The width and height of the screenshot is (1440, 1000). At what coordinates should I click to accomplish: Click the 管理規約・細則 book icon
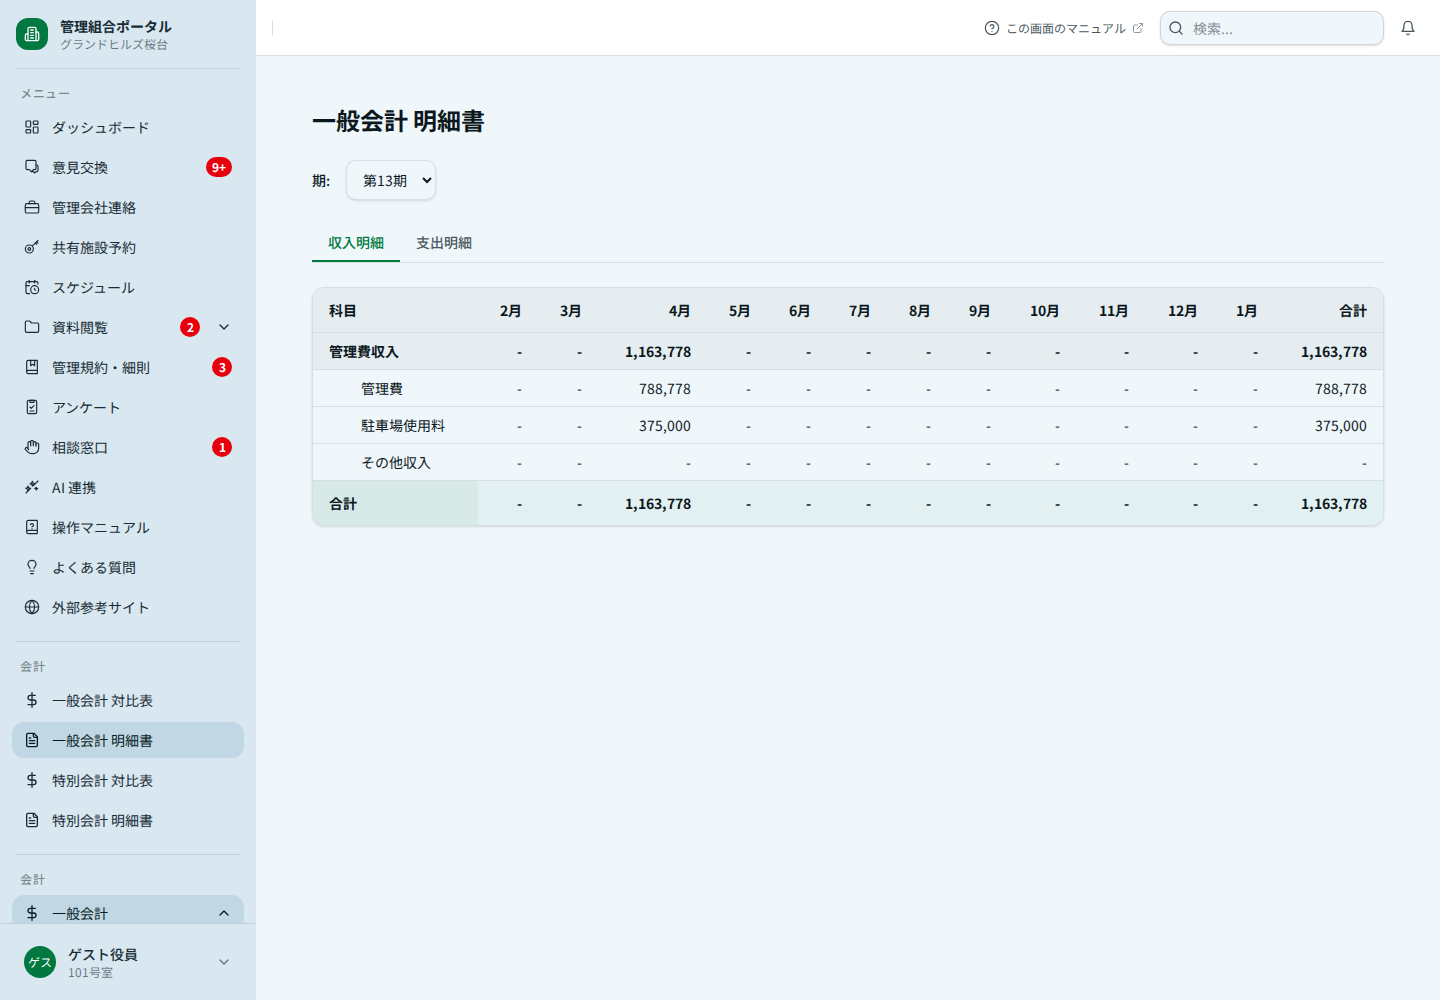pos(32,367)
